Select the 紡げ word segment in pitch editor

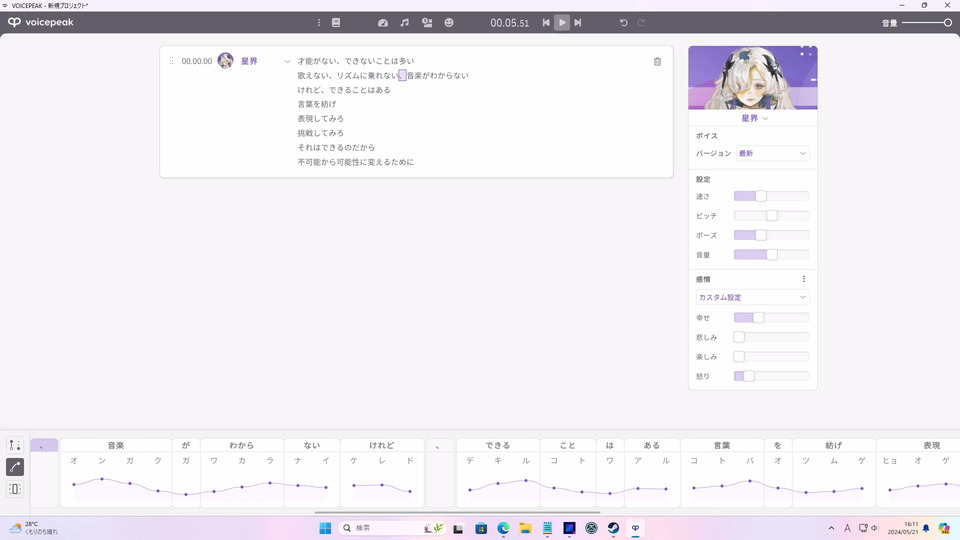(834, 446)
